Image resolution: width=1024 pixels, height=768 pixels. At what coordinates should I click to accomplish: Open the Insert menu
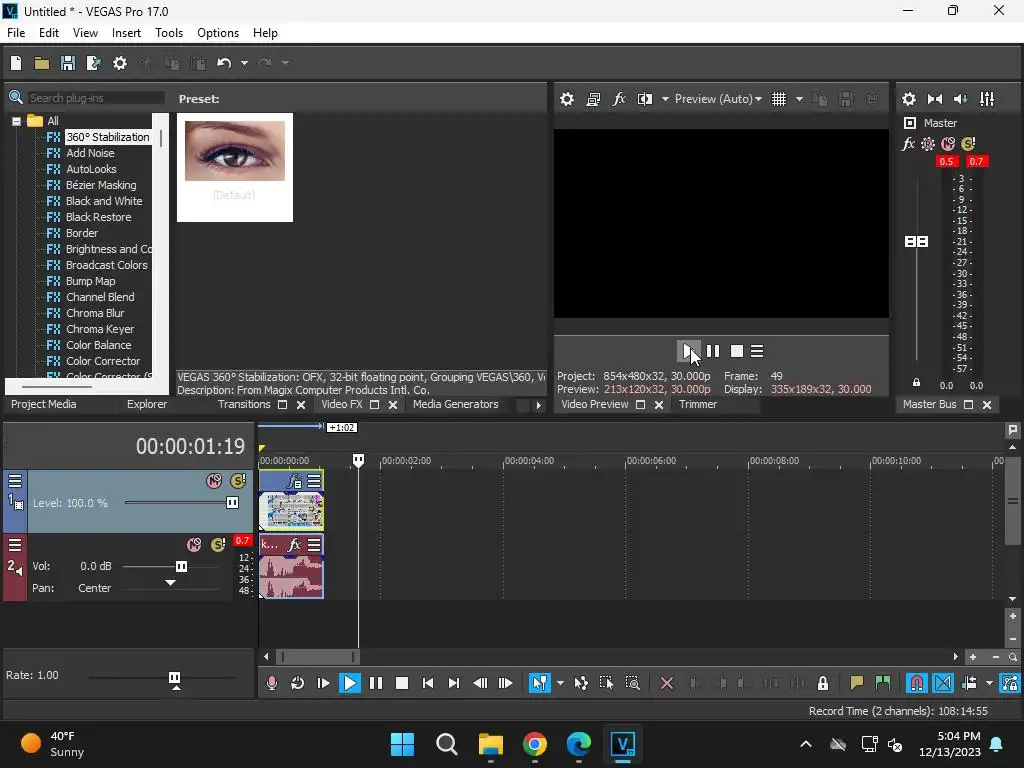(x=126, y=33)
